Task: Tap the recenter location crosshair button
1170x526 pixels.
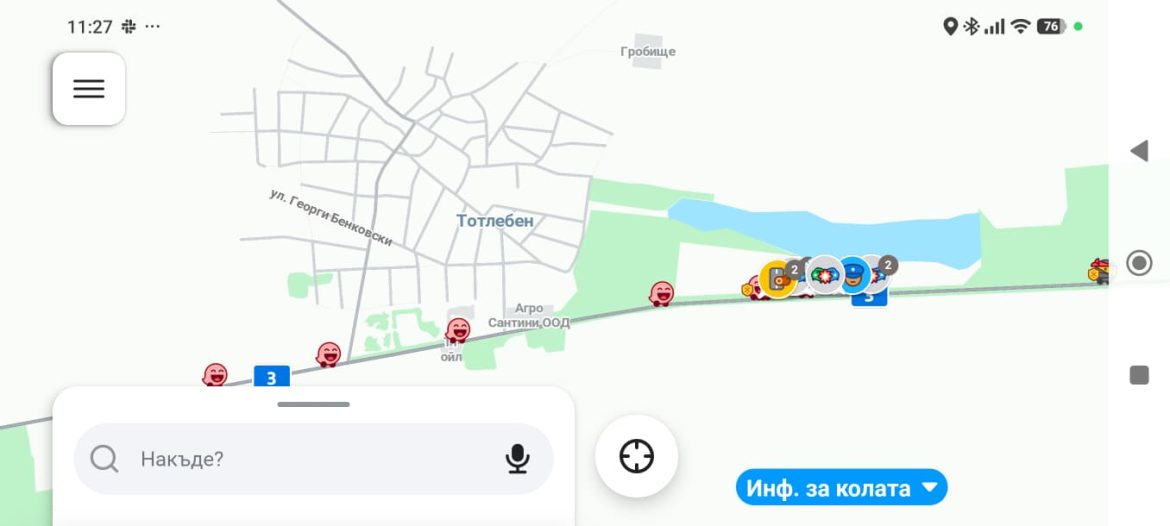Action: tap(636, 456)
